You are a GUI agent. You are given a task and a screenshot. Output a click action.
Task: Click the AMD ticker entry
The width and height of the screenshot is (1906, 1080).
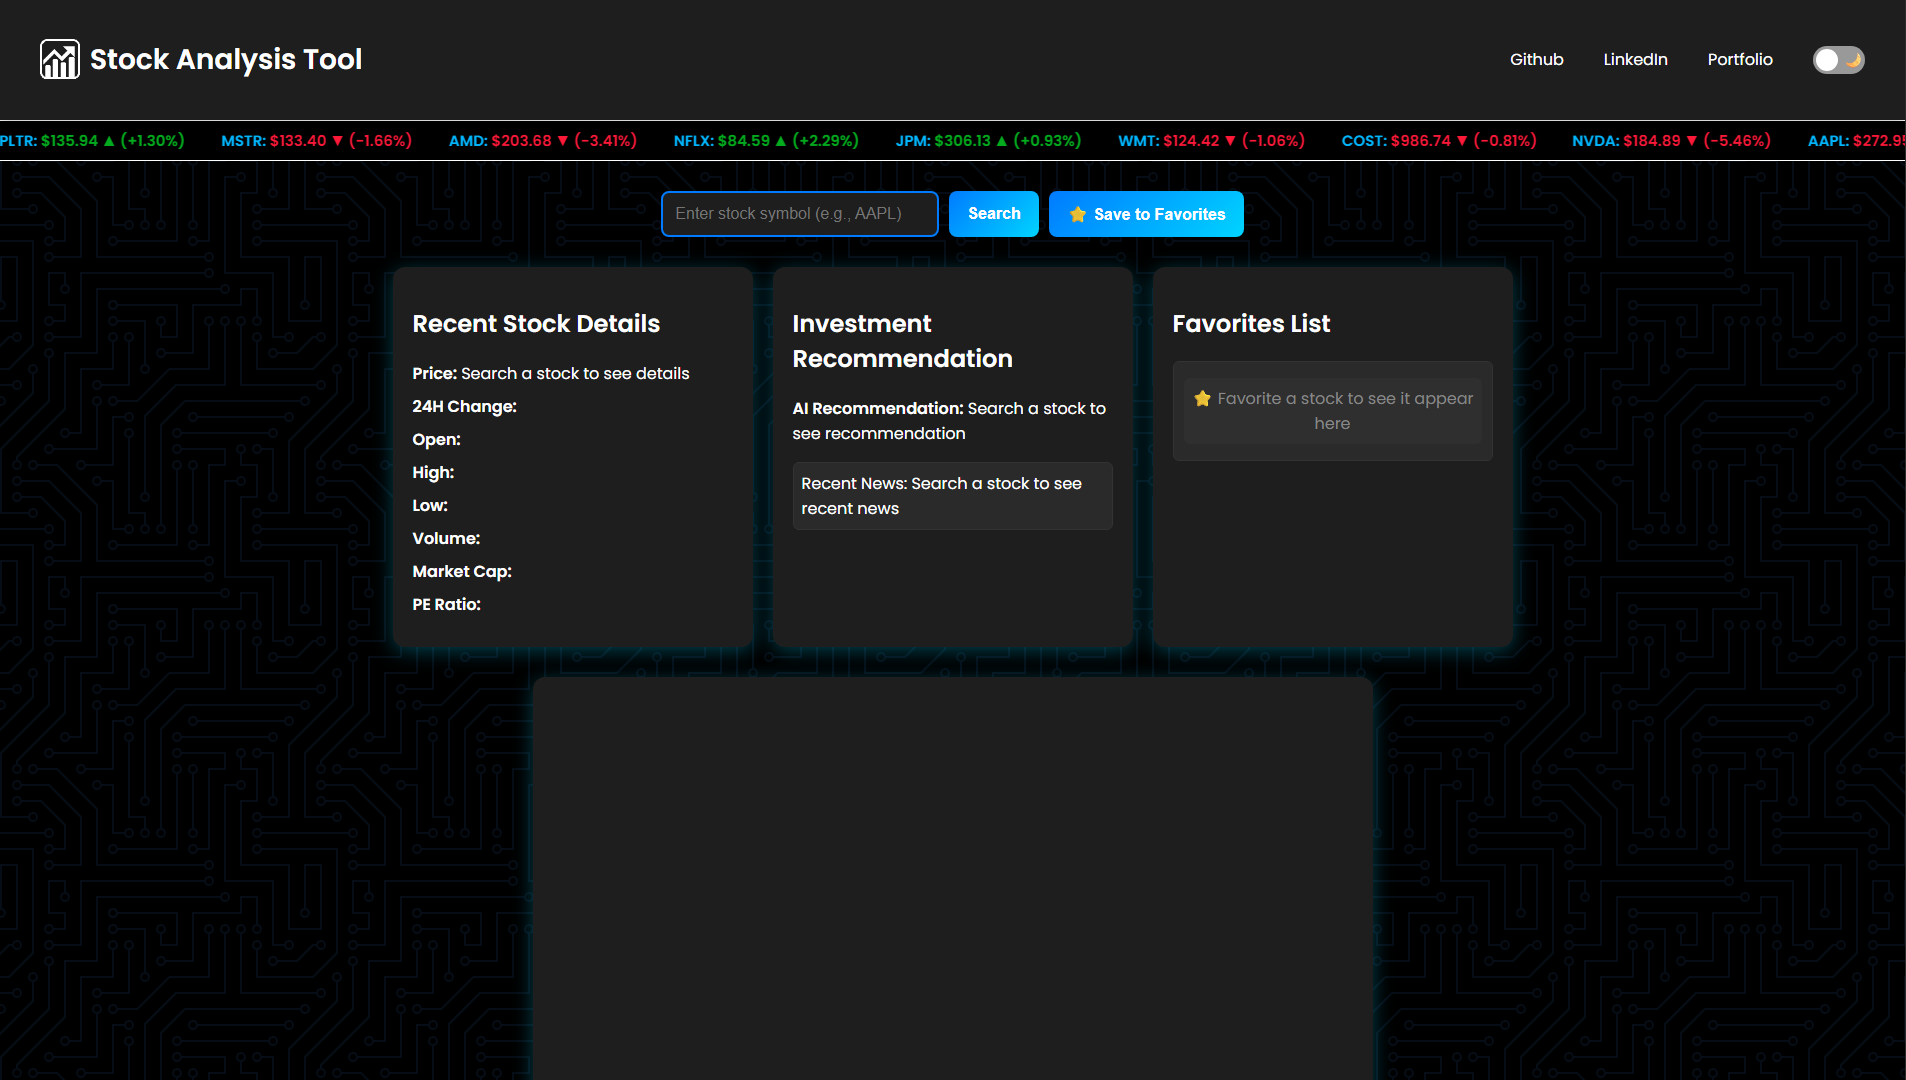coord(542,141)
